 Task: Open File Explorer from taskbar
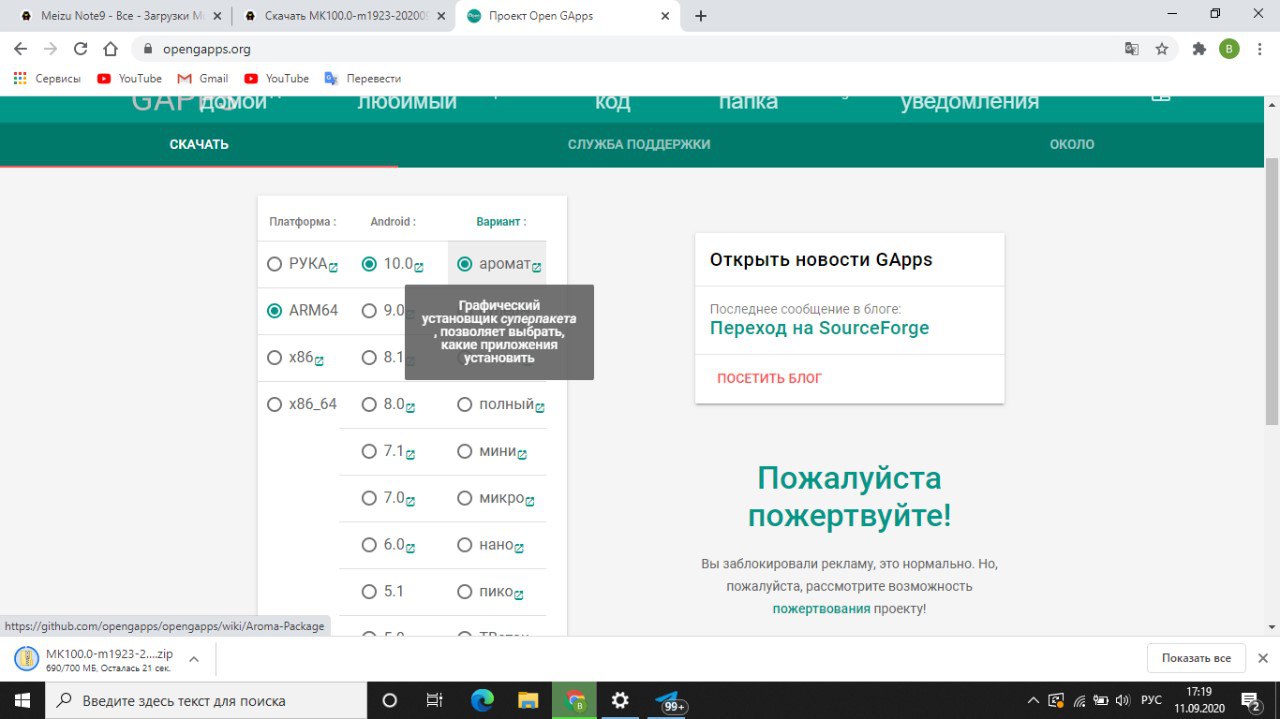pos(528,700)
